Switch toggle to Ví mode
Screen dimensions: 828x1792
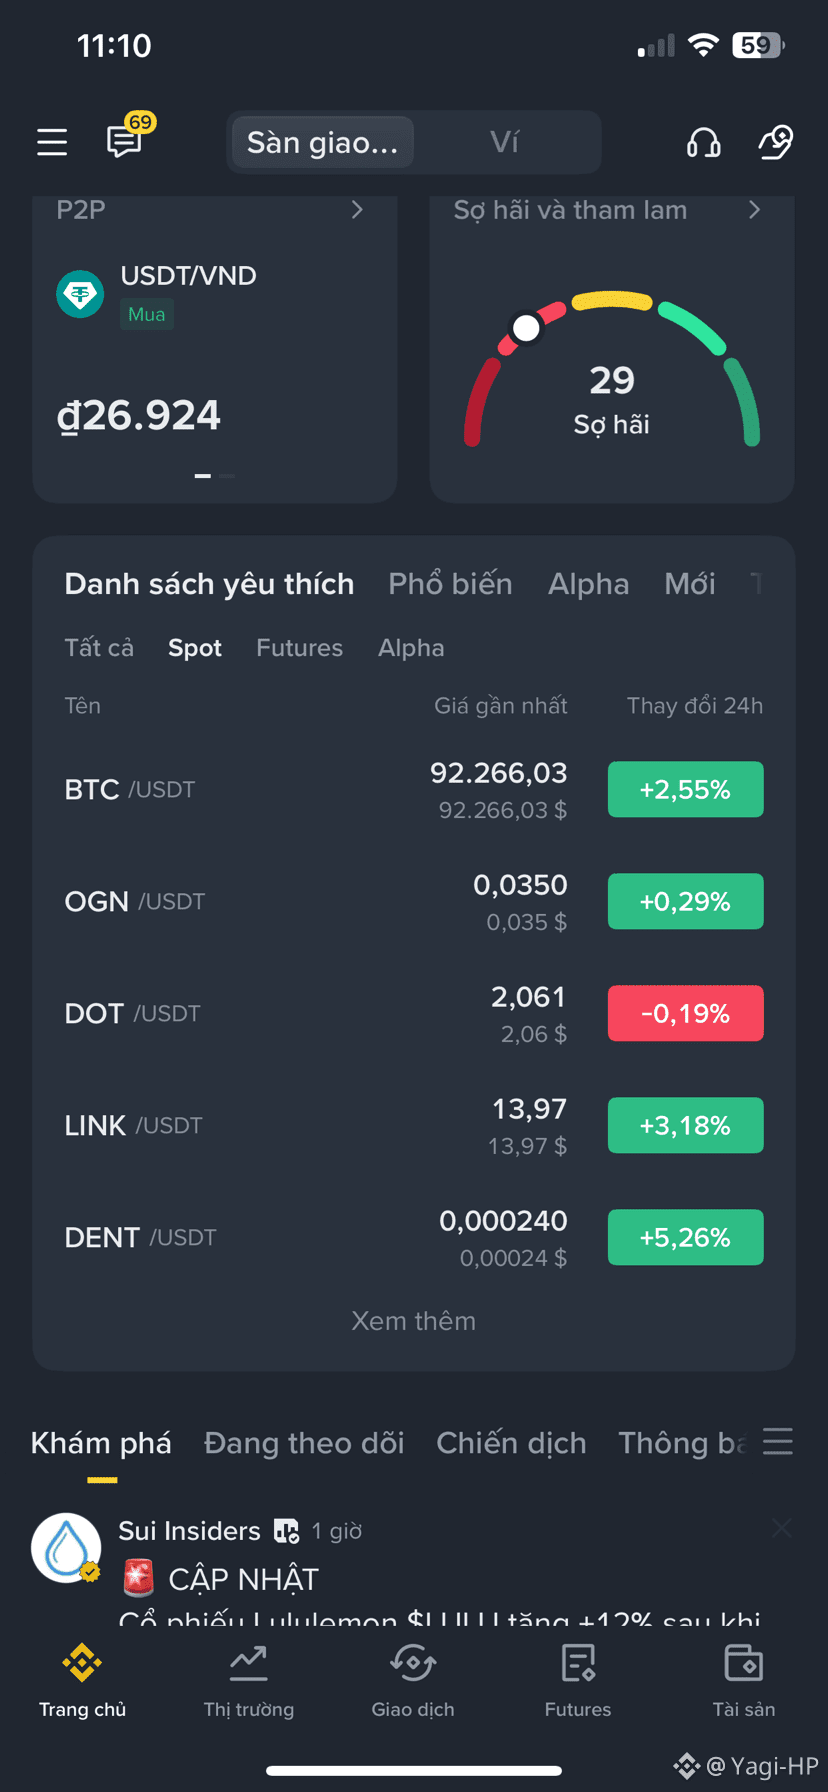pos(505,142)
